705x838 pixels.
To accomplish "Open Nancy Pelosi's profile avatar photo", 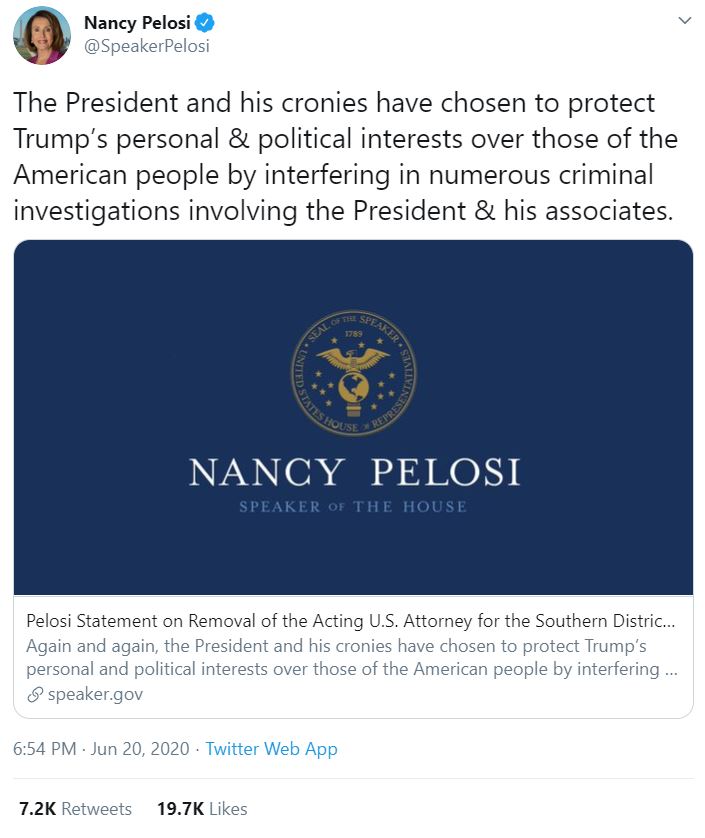I will [x=41, y=35].
